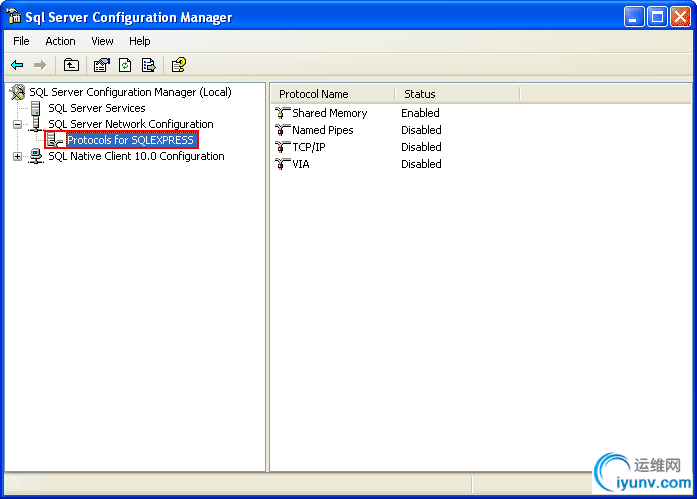Select Protocols for SQLEXPRESS tree item
This screenshot has height=499, width=697.
[130, 140]
